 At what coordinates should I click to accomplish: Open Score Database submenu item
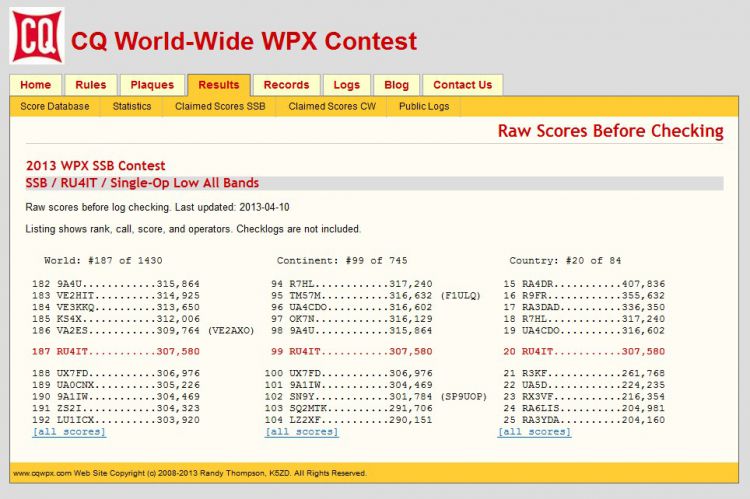pyautogui.click(x=55, y=107)
